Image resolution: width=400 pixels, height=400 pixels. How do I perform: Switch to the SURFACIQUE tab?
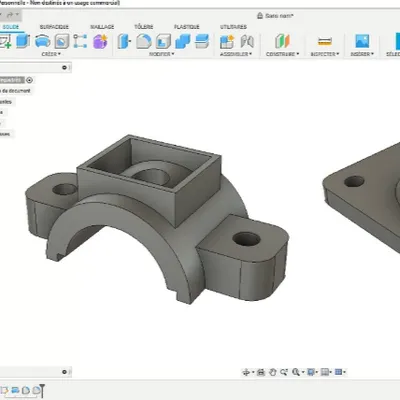pos(54,27)
